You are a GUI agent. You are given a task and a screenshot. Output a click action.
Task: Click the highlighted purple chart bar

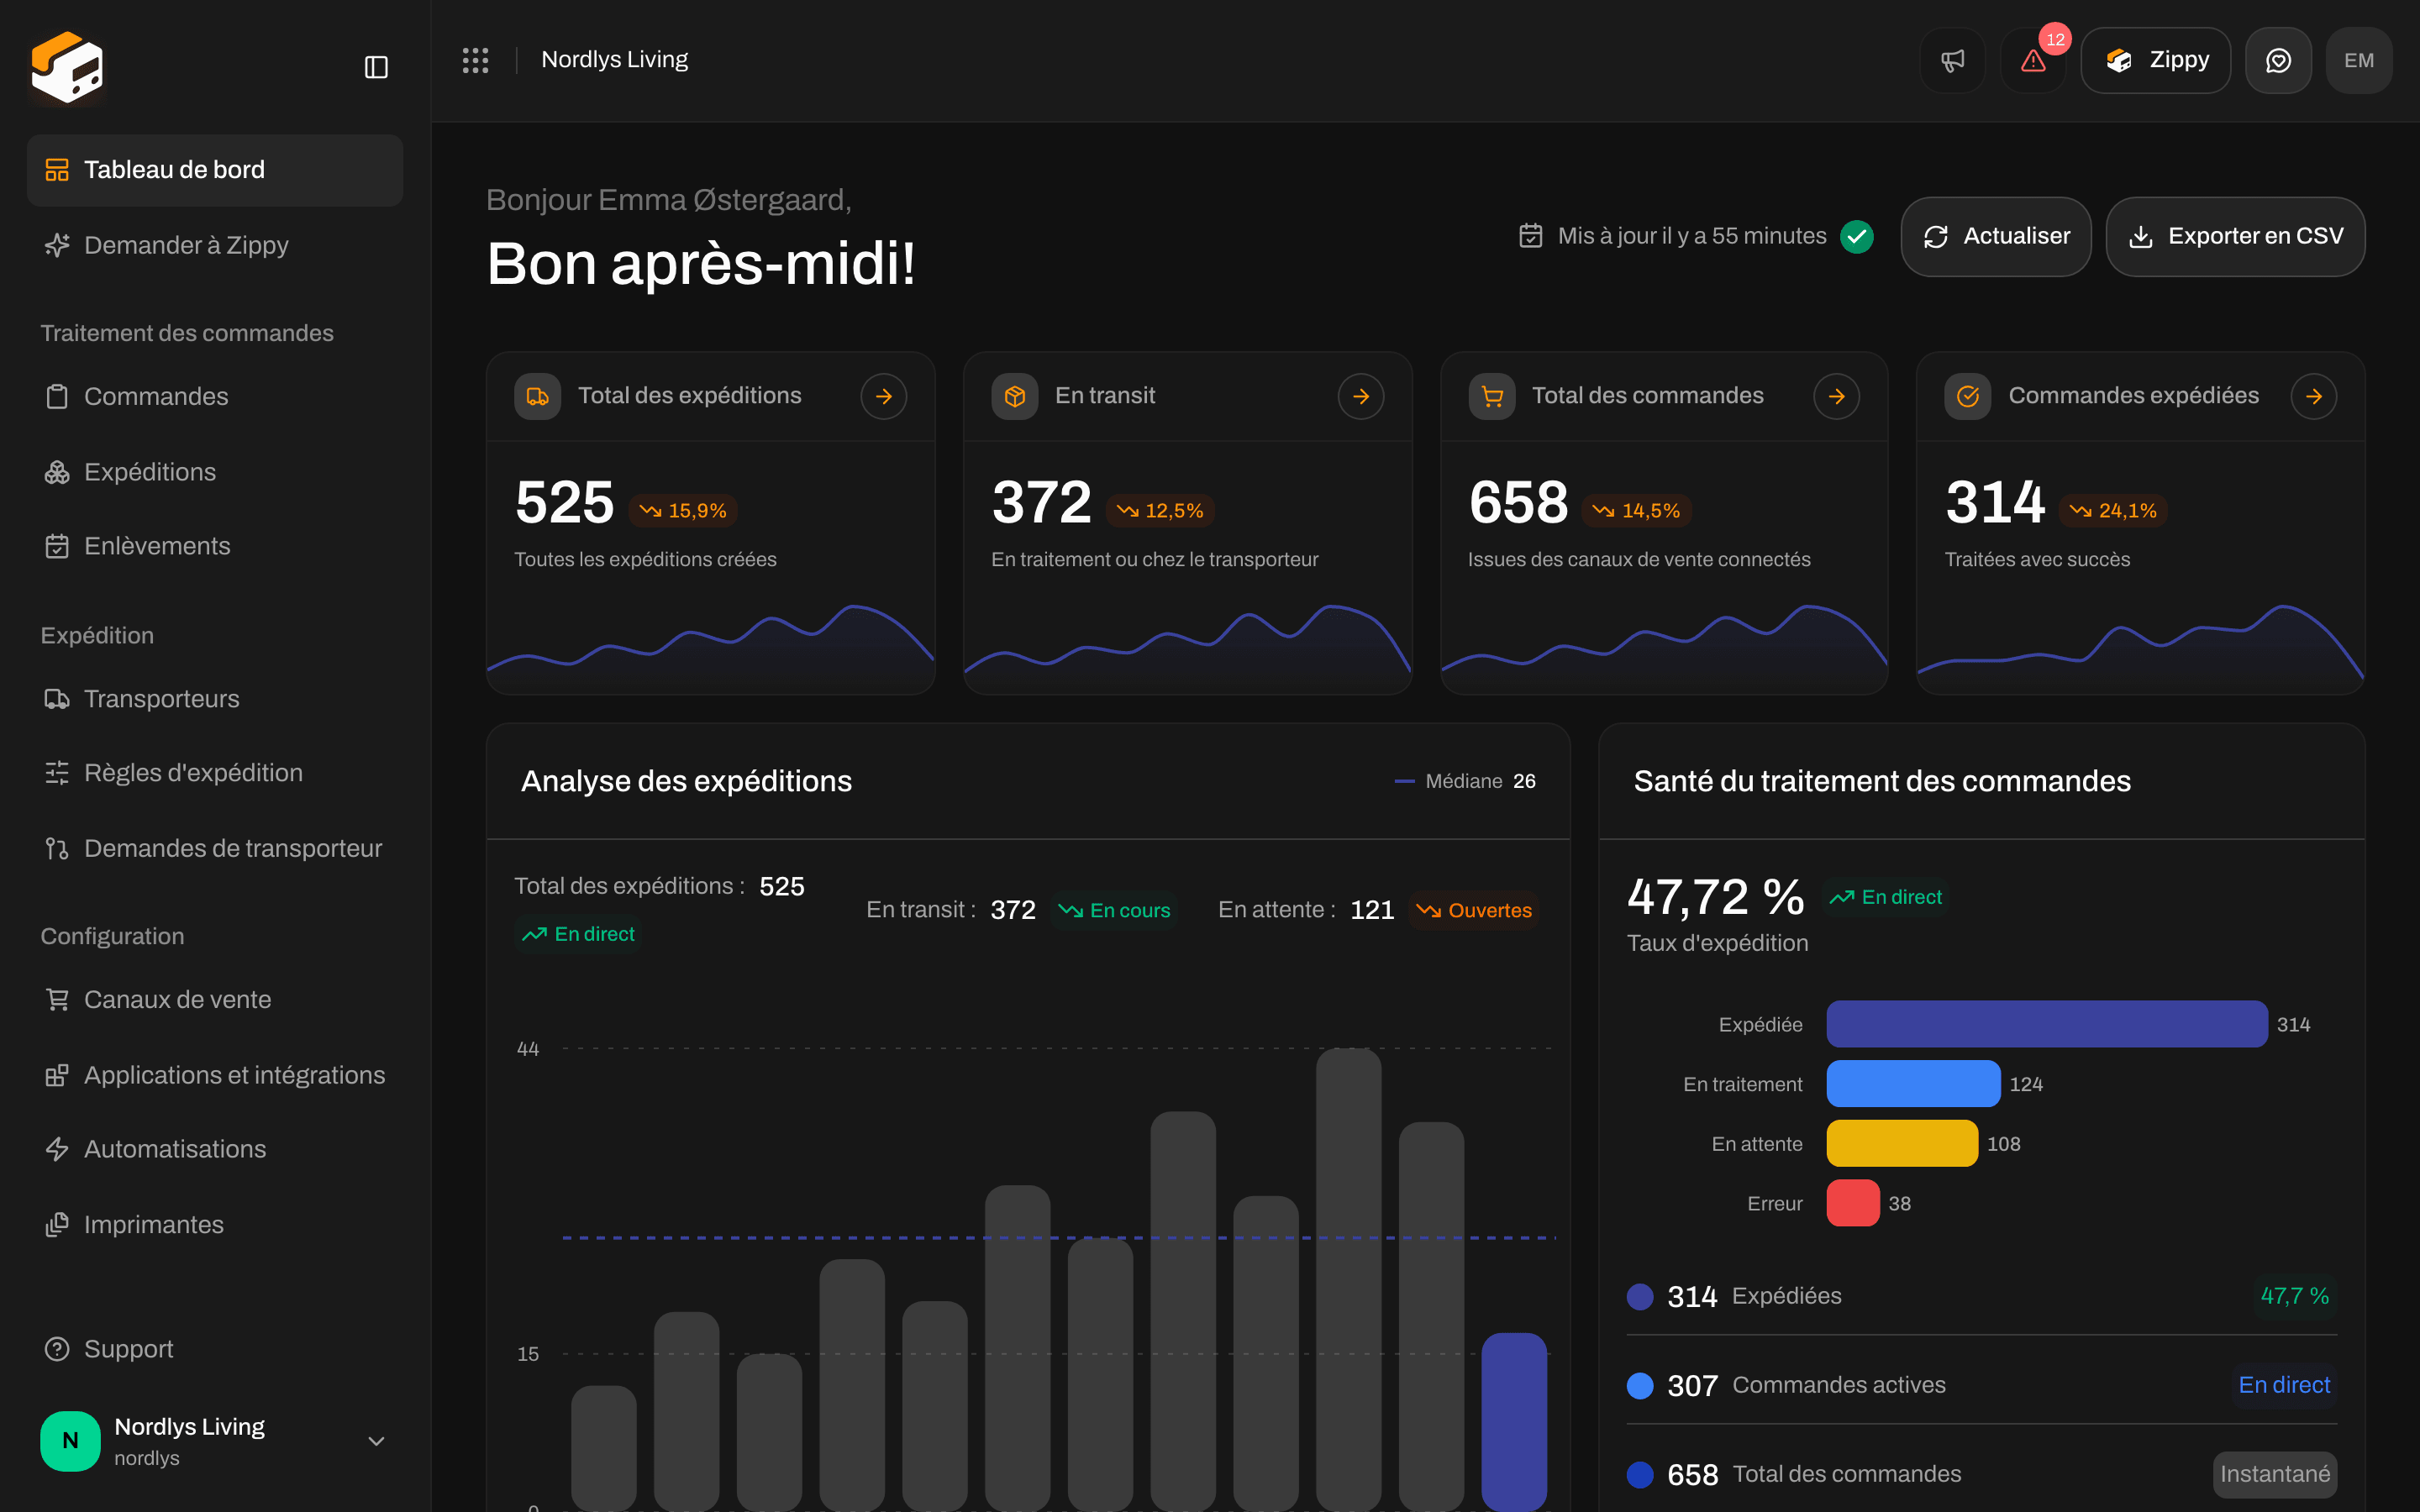pyautogui.click(x=1514, y=1421)
